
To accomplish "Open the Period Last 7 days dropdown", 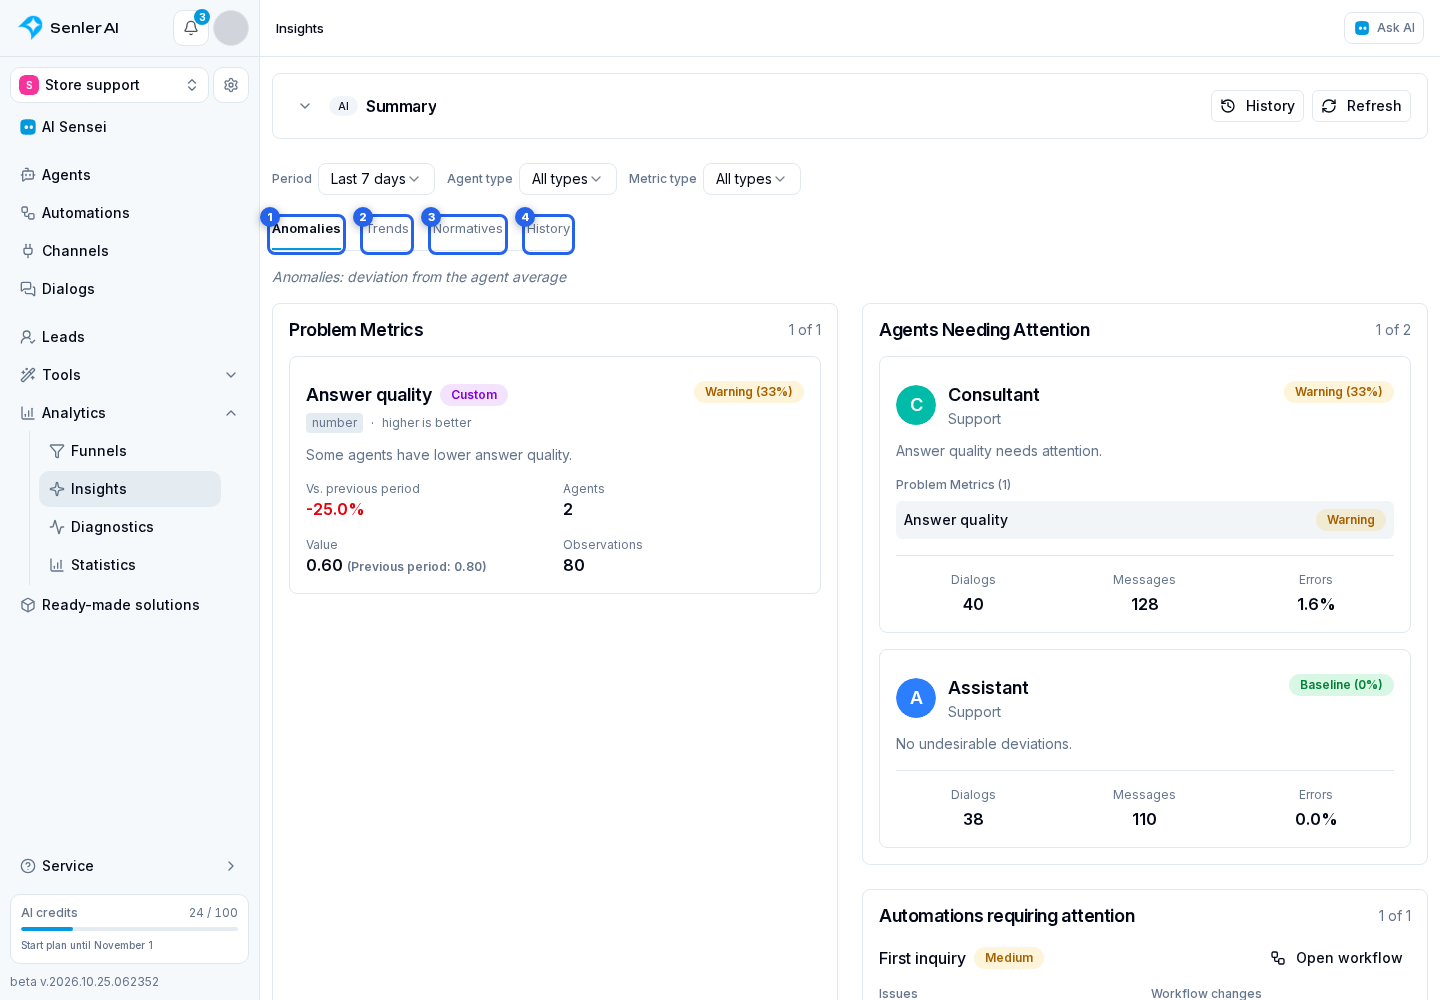I will click(376, 179).
